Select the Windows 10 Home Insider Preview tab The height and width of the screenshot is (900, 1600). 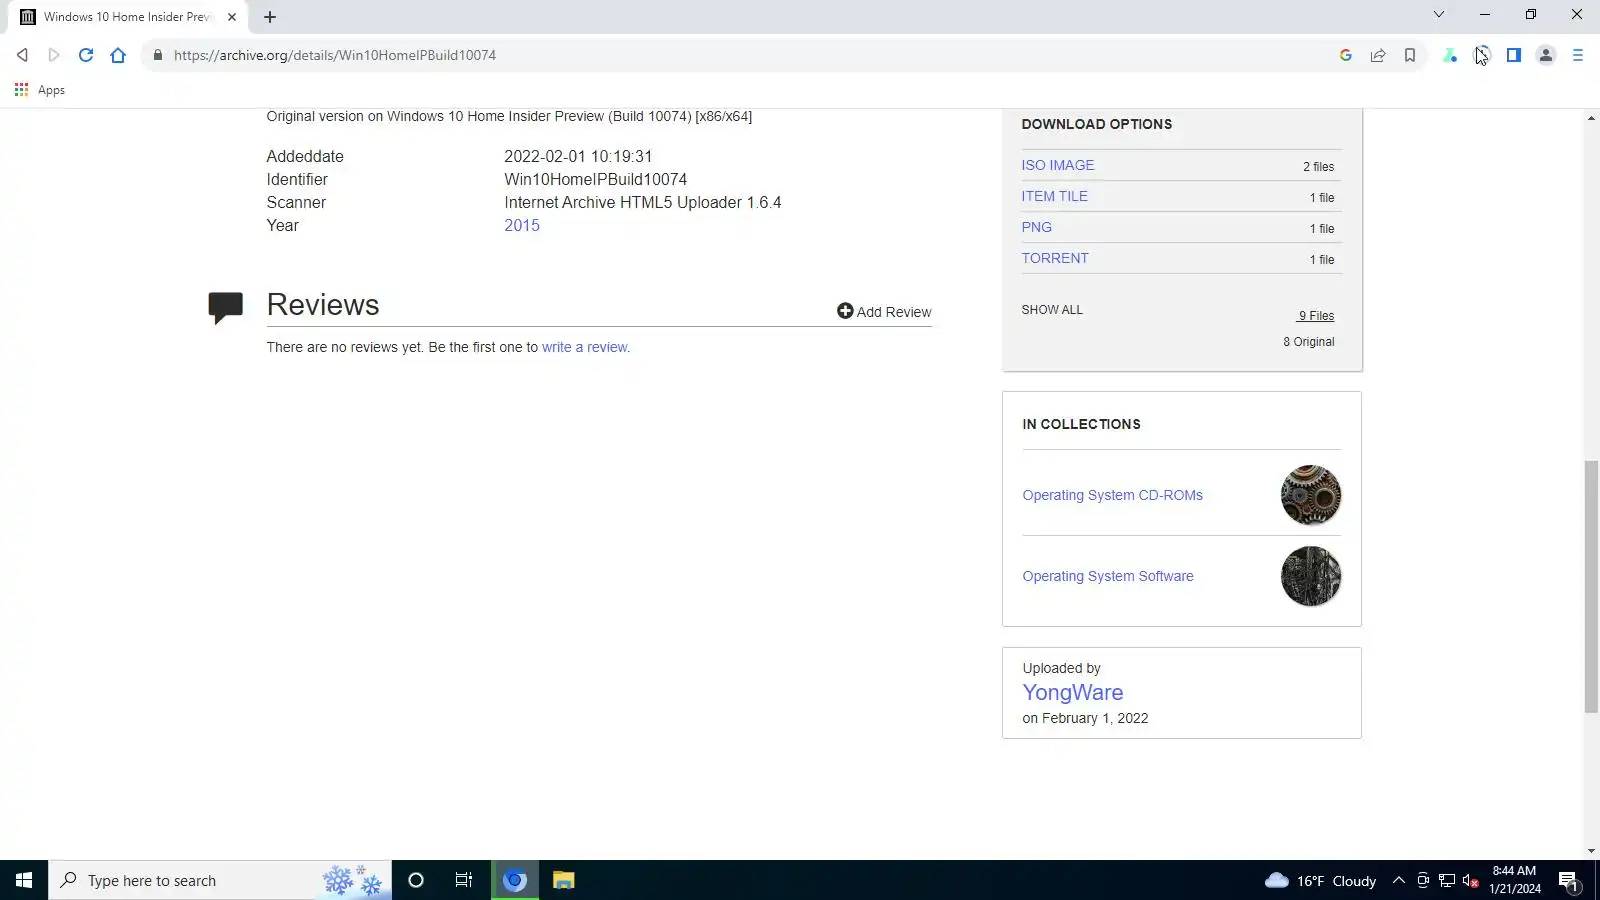click(x=127, y=17)
